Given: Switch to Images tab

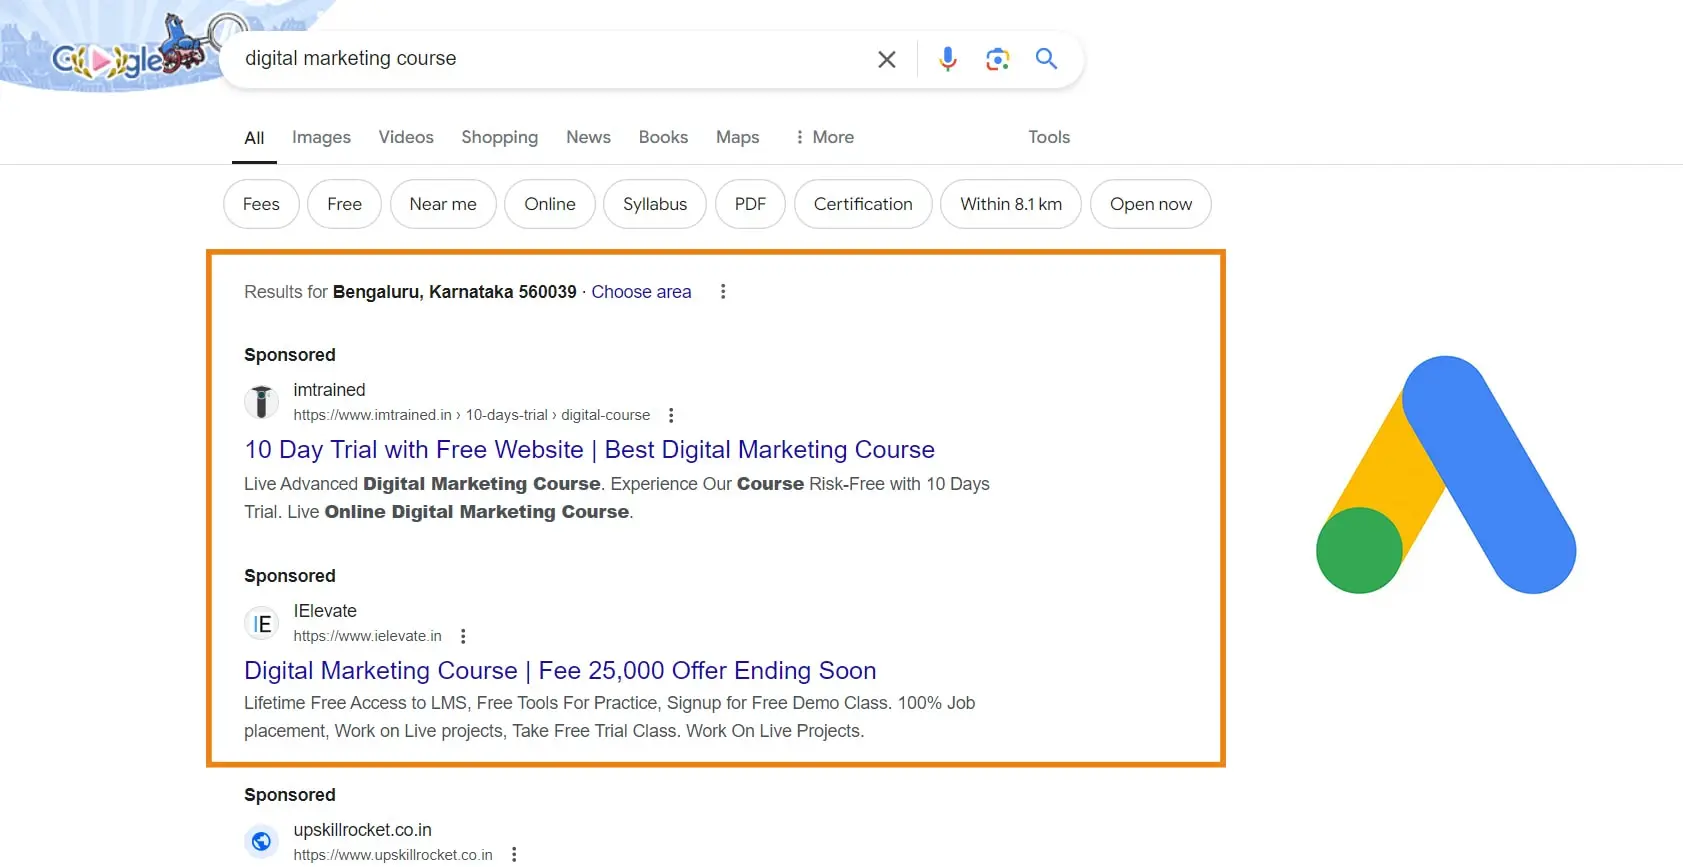Looking at the screenshot, I should 321,137.
